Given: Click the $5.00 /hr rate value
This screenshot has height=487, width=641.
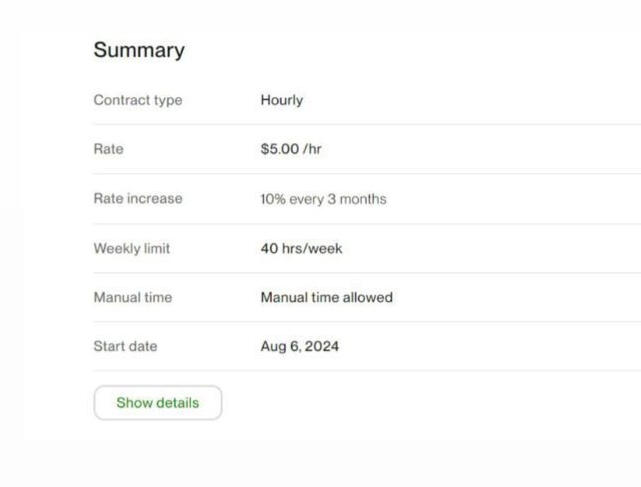Looking at the screenshot, I should point(291,149).
